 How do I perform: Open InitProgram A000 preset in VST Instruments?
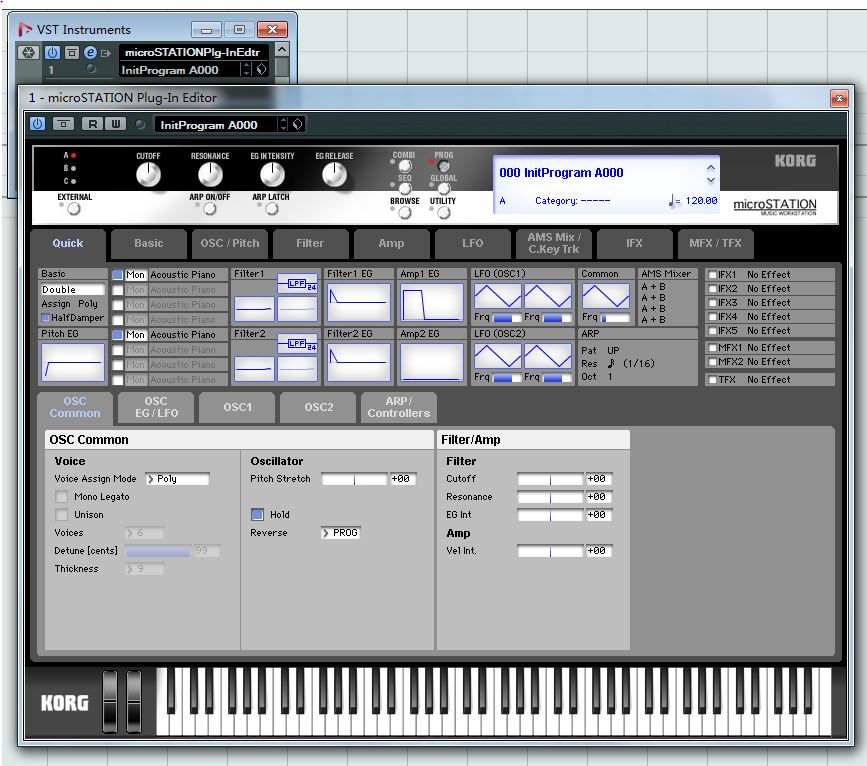coord(180,70)
